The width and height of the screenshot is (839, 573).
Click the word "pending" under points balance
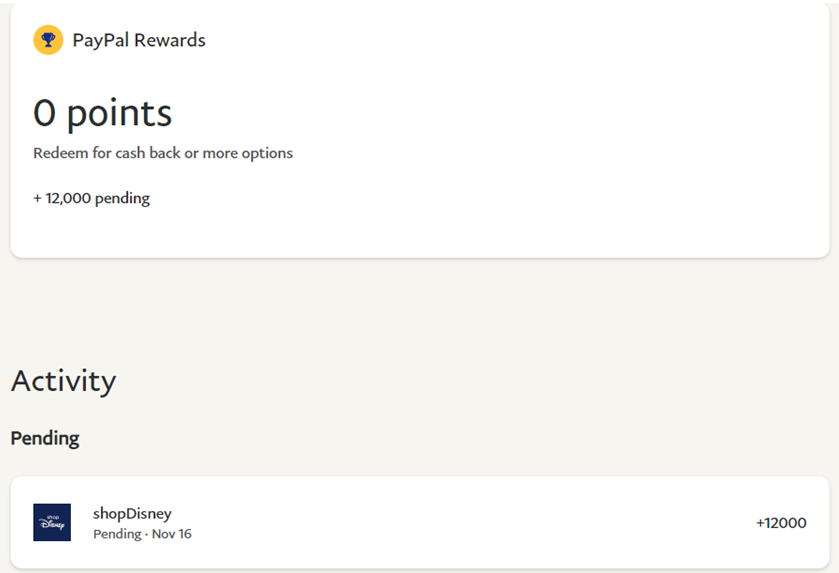122,198
